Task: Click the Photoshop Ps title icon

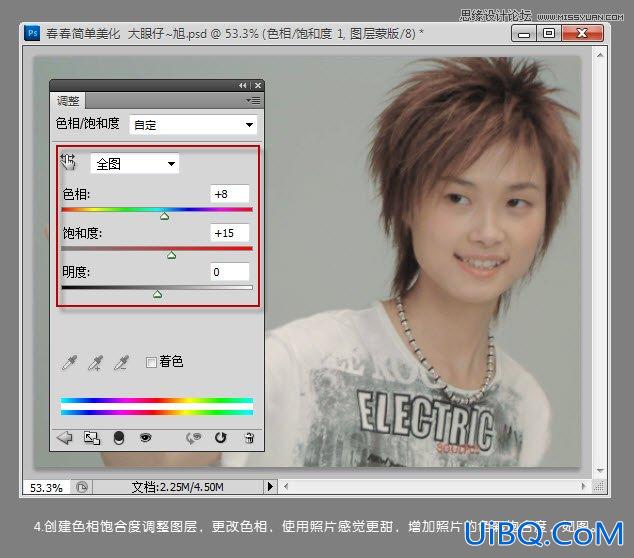Action: [x=32, y=33]
